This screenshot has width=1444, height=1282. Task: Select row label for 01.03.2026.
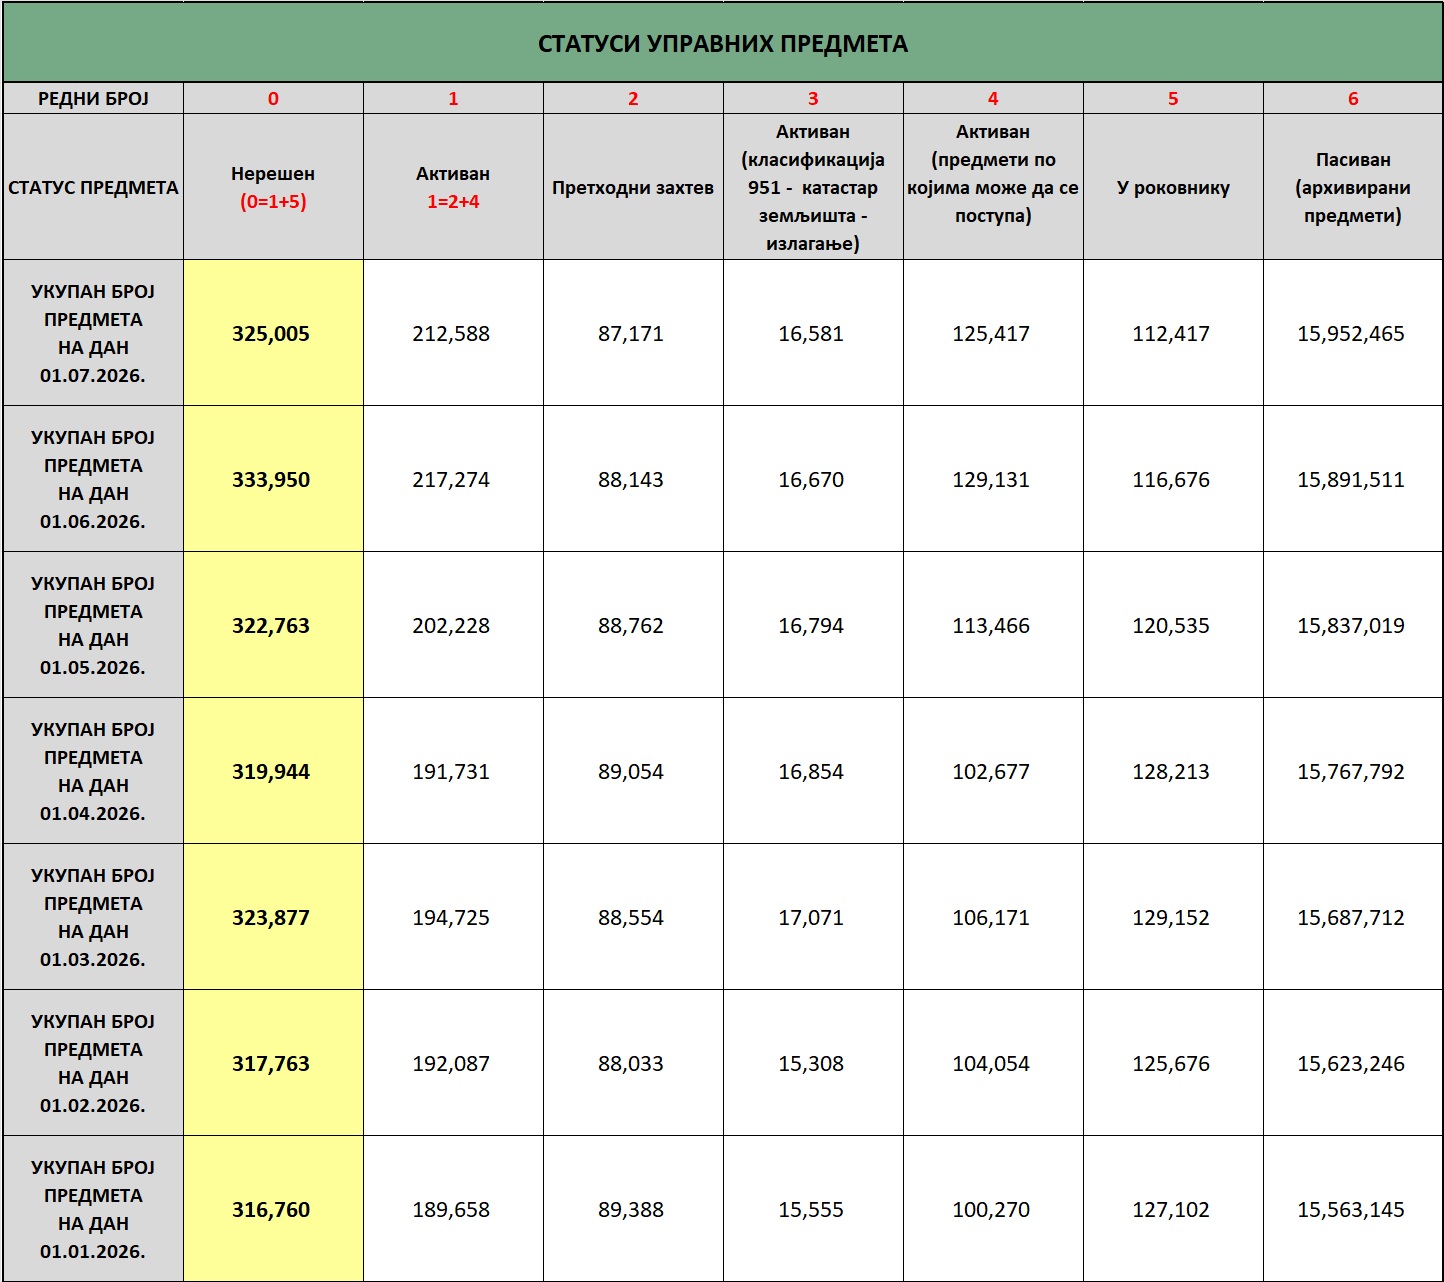click(x=93, y=917)
